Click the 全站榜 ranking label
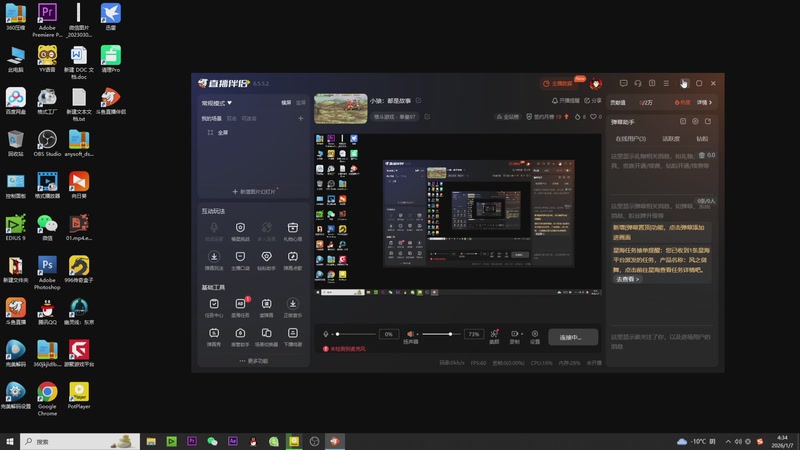The width and height of the screenshot is (800, 450). (508, 117)
